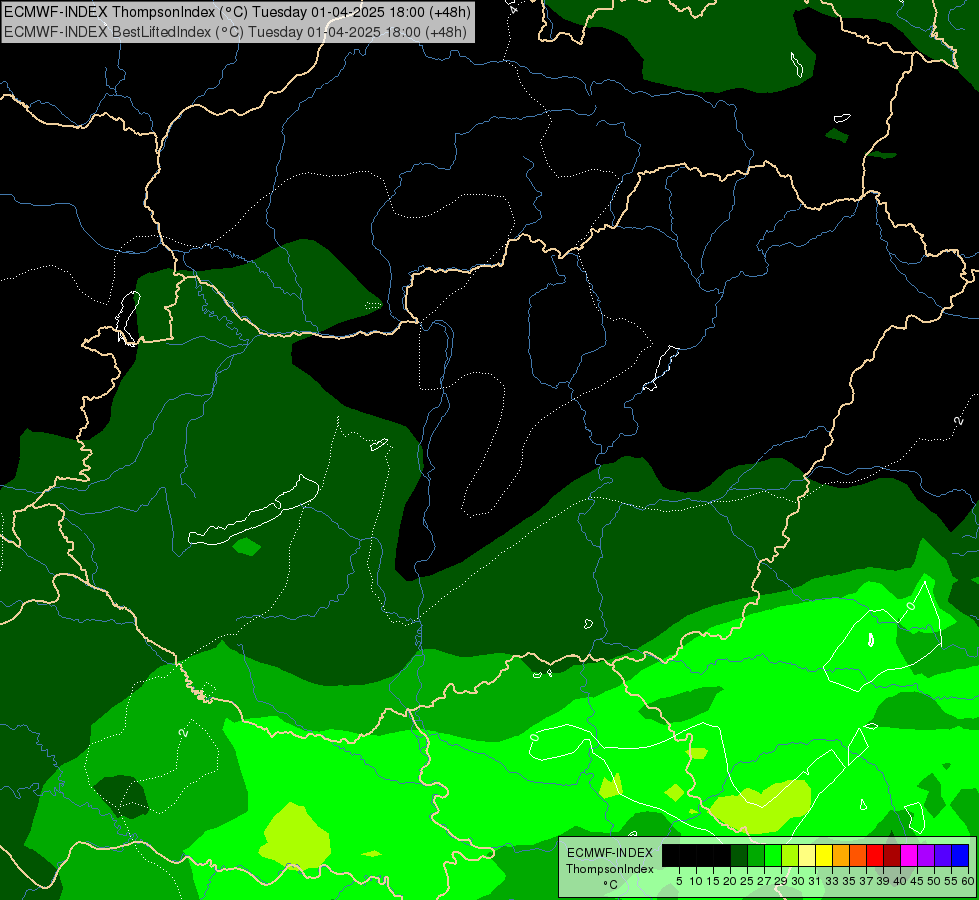Screen dimensions: 979x900
Task: Click the legend tick value '15'
Action: coord(713,881)
